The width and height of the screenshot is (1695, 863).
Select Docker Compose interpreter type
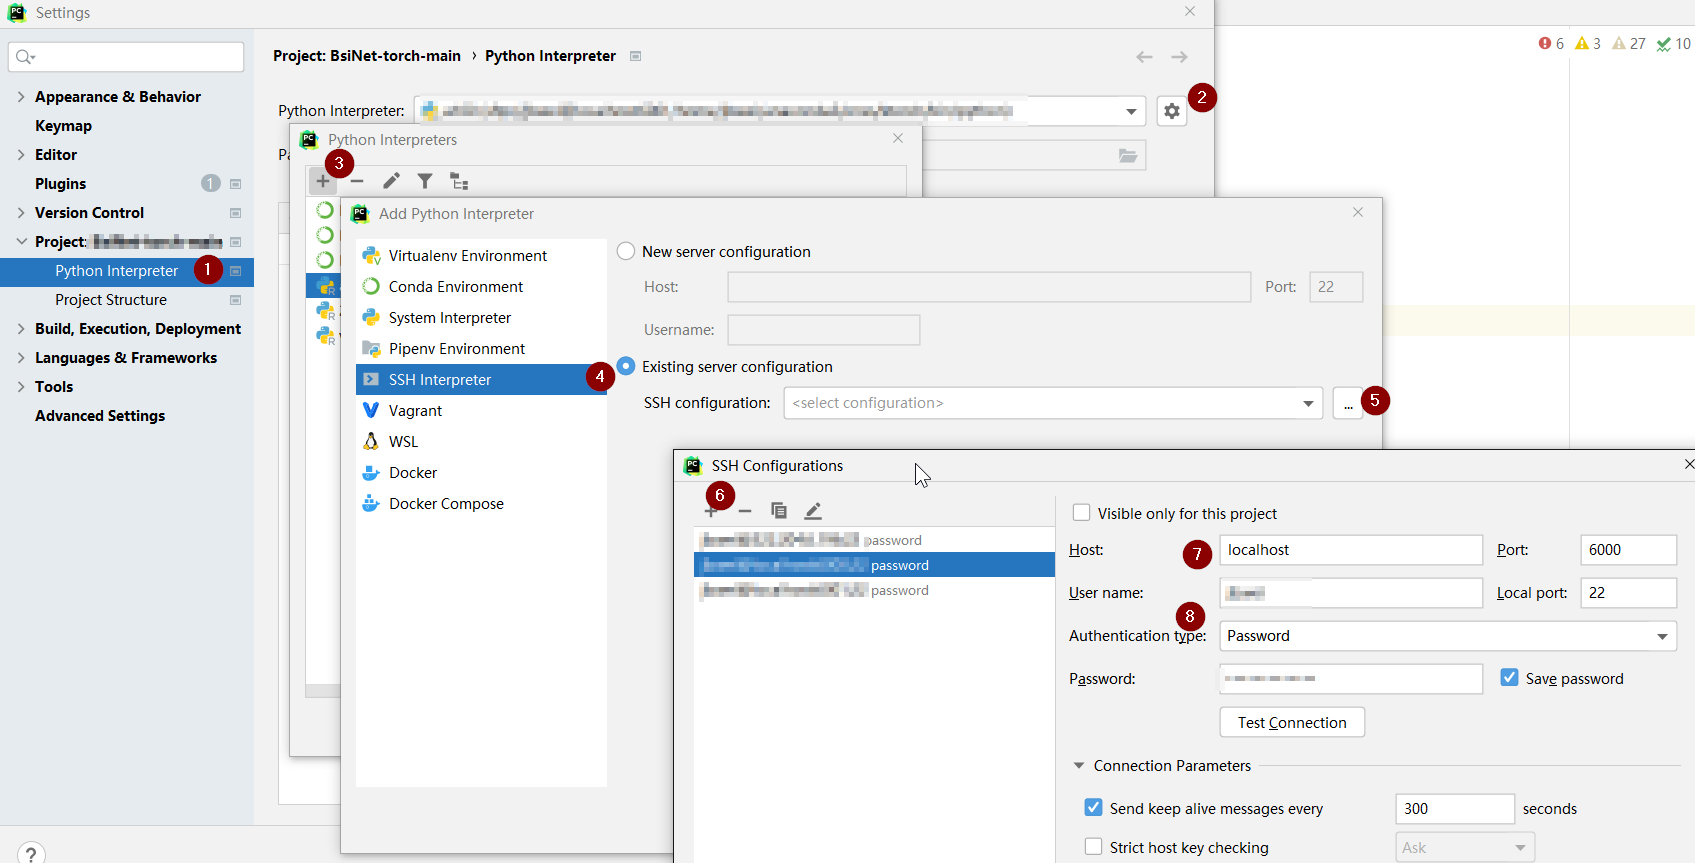click(481, 504)
